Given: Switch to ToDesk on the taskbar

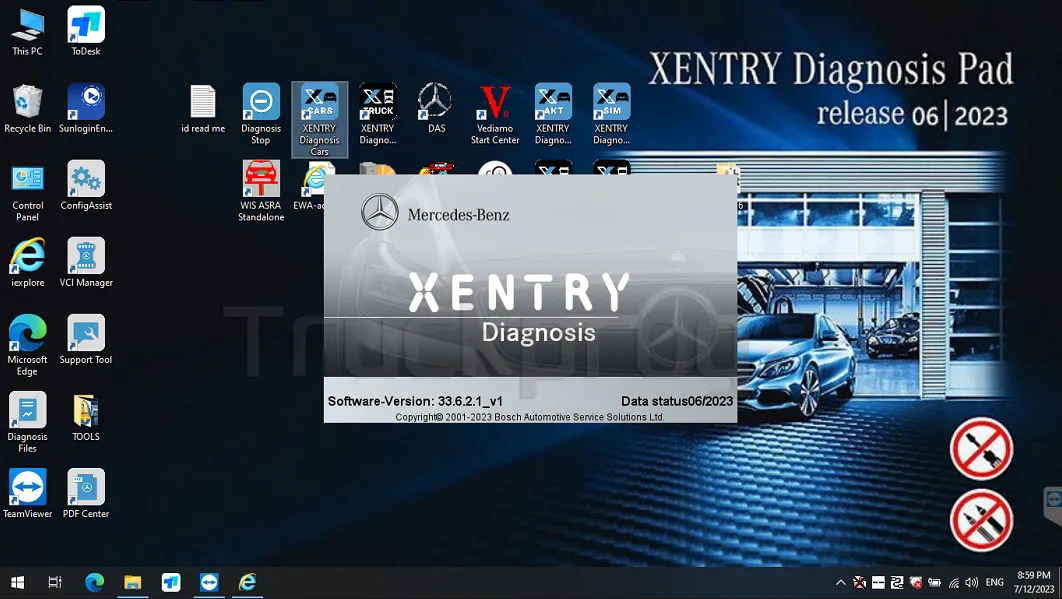Looking at the screenshot, I should click(x=171, y=582).
